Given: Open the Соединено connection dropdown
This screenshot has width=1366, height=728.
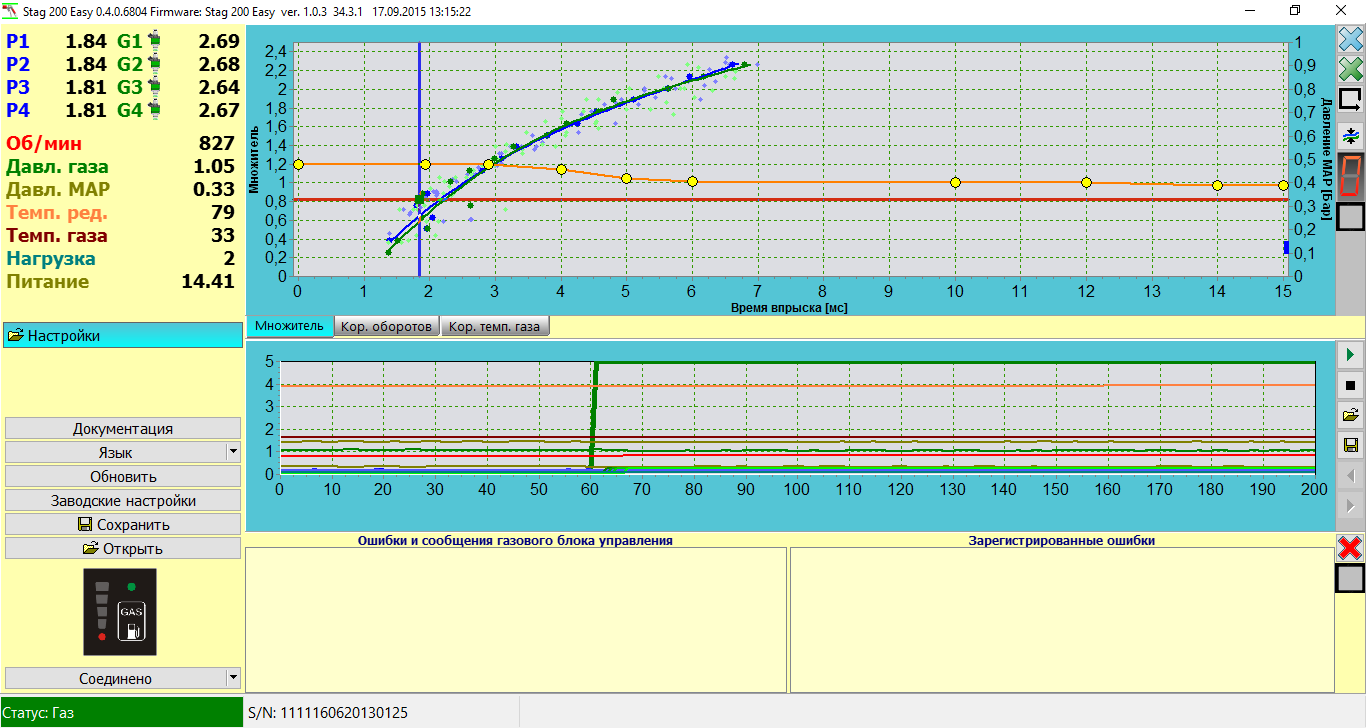Looking at the screenshot, I should (x=232, y=677).
